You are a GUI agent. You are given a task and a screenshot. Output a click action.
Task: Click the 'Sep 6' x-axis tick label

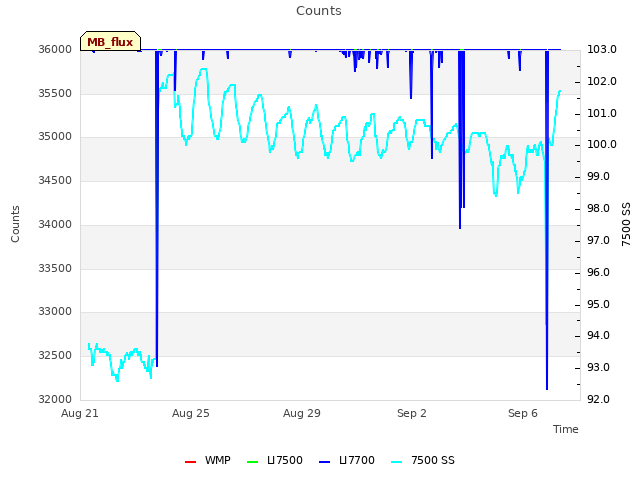coord(523,413)
